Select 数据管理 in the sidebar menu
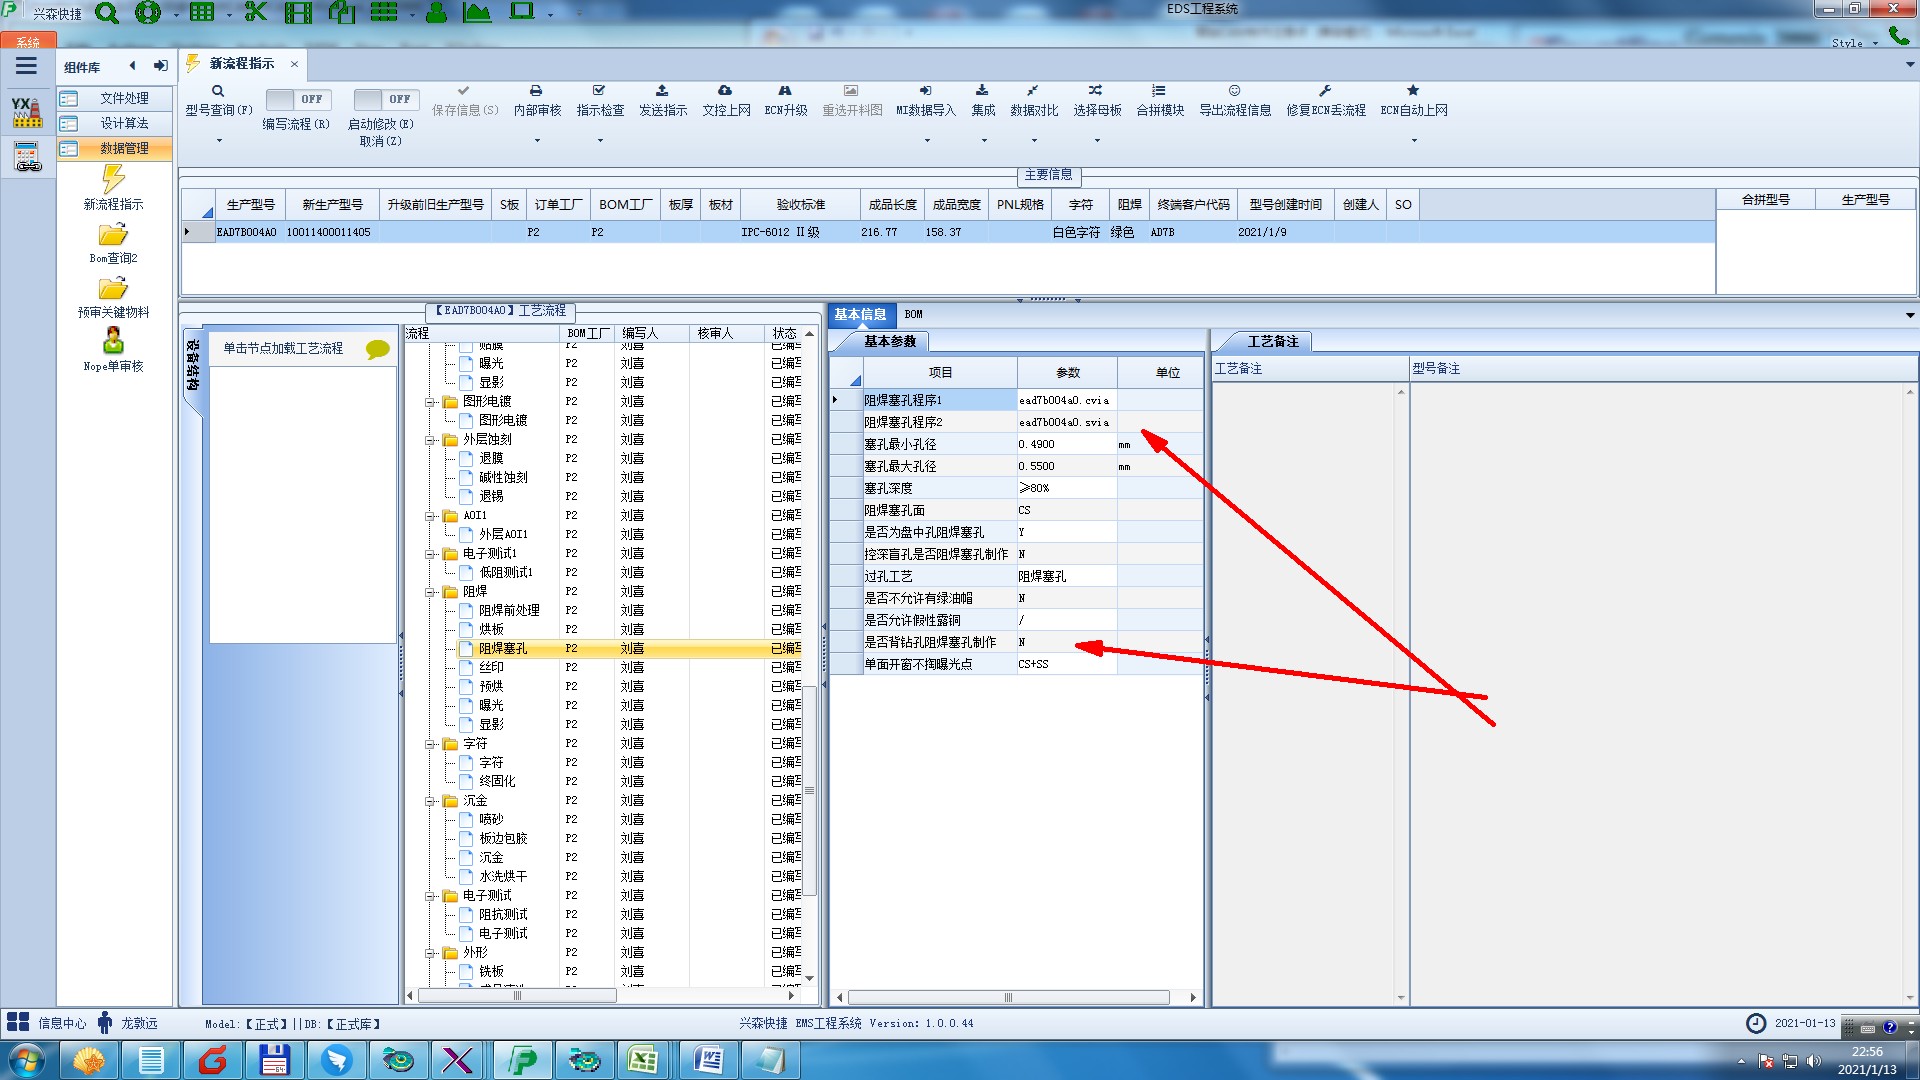This screenshot has width=1920, height=1080. [124, 148]
